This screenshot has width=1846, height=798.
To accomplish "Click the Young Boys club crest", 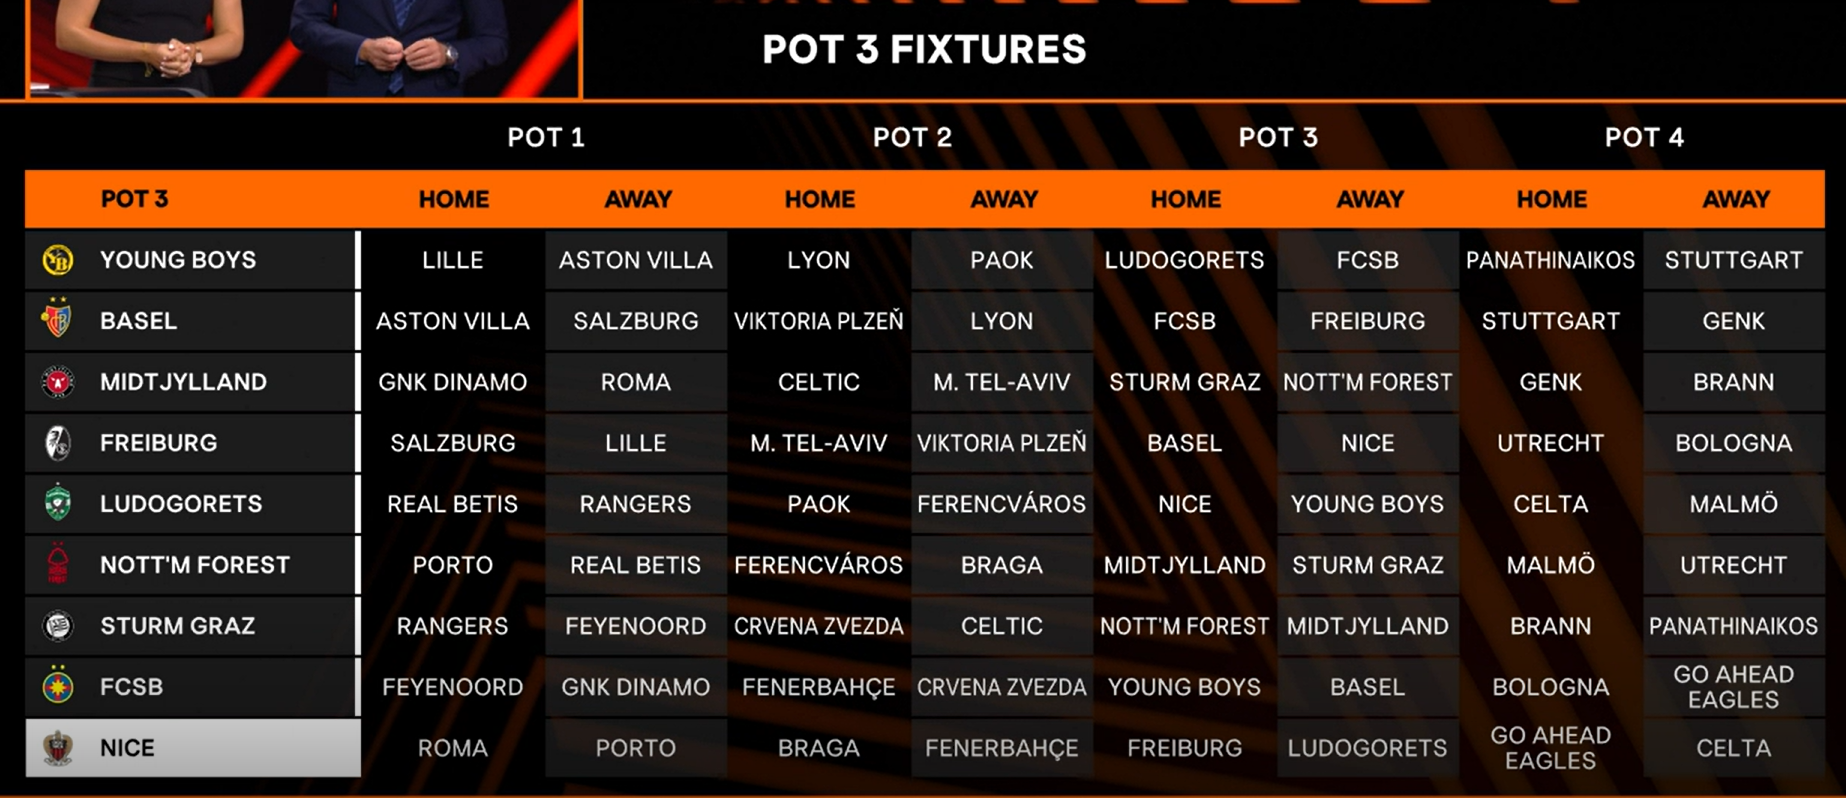I will pos(58,260).
